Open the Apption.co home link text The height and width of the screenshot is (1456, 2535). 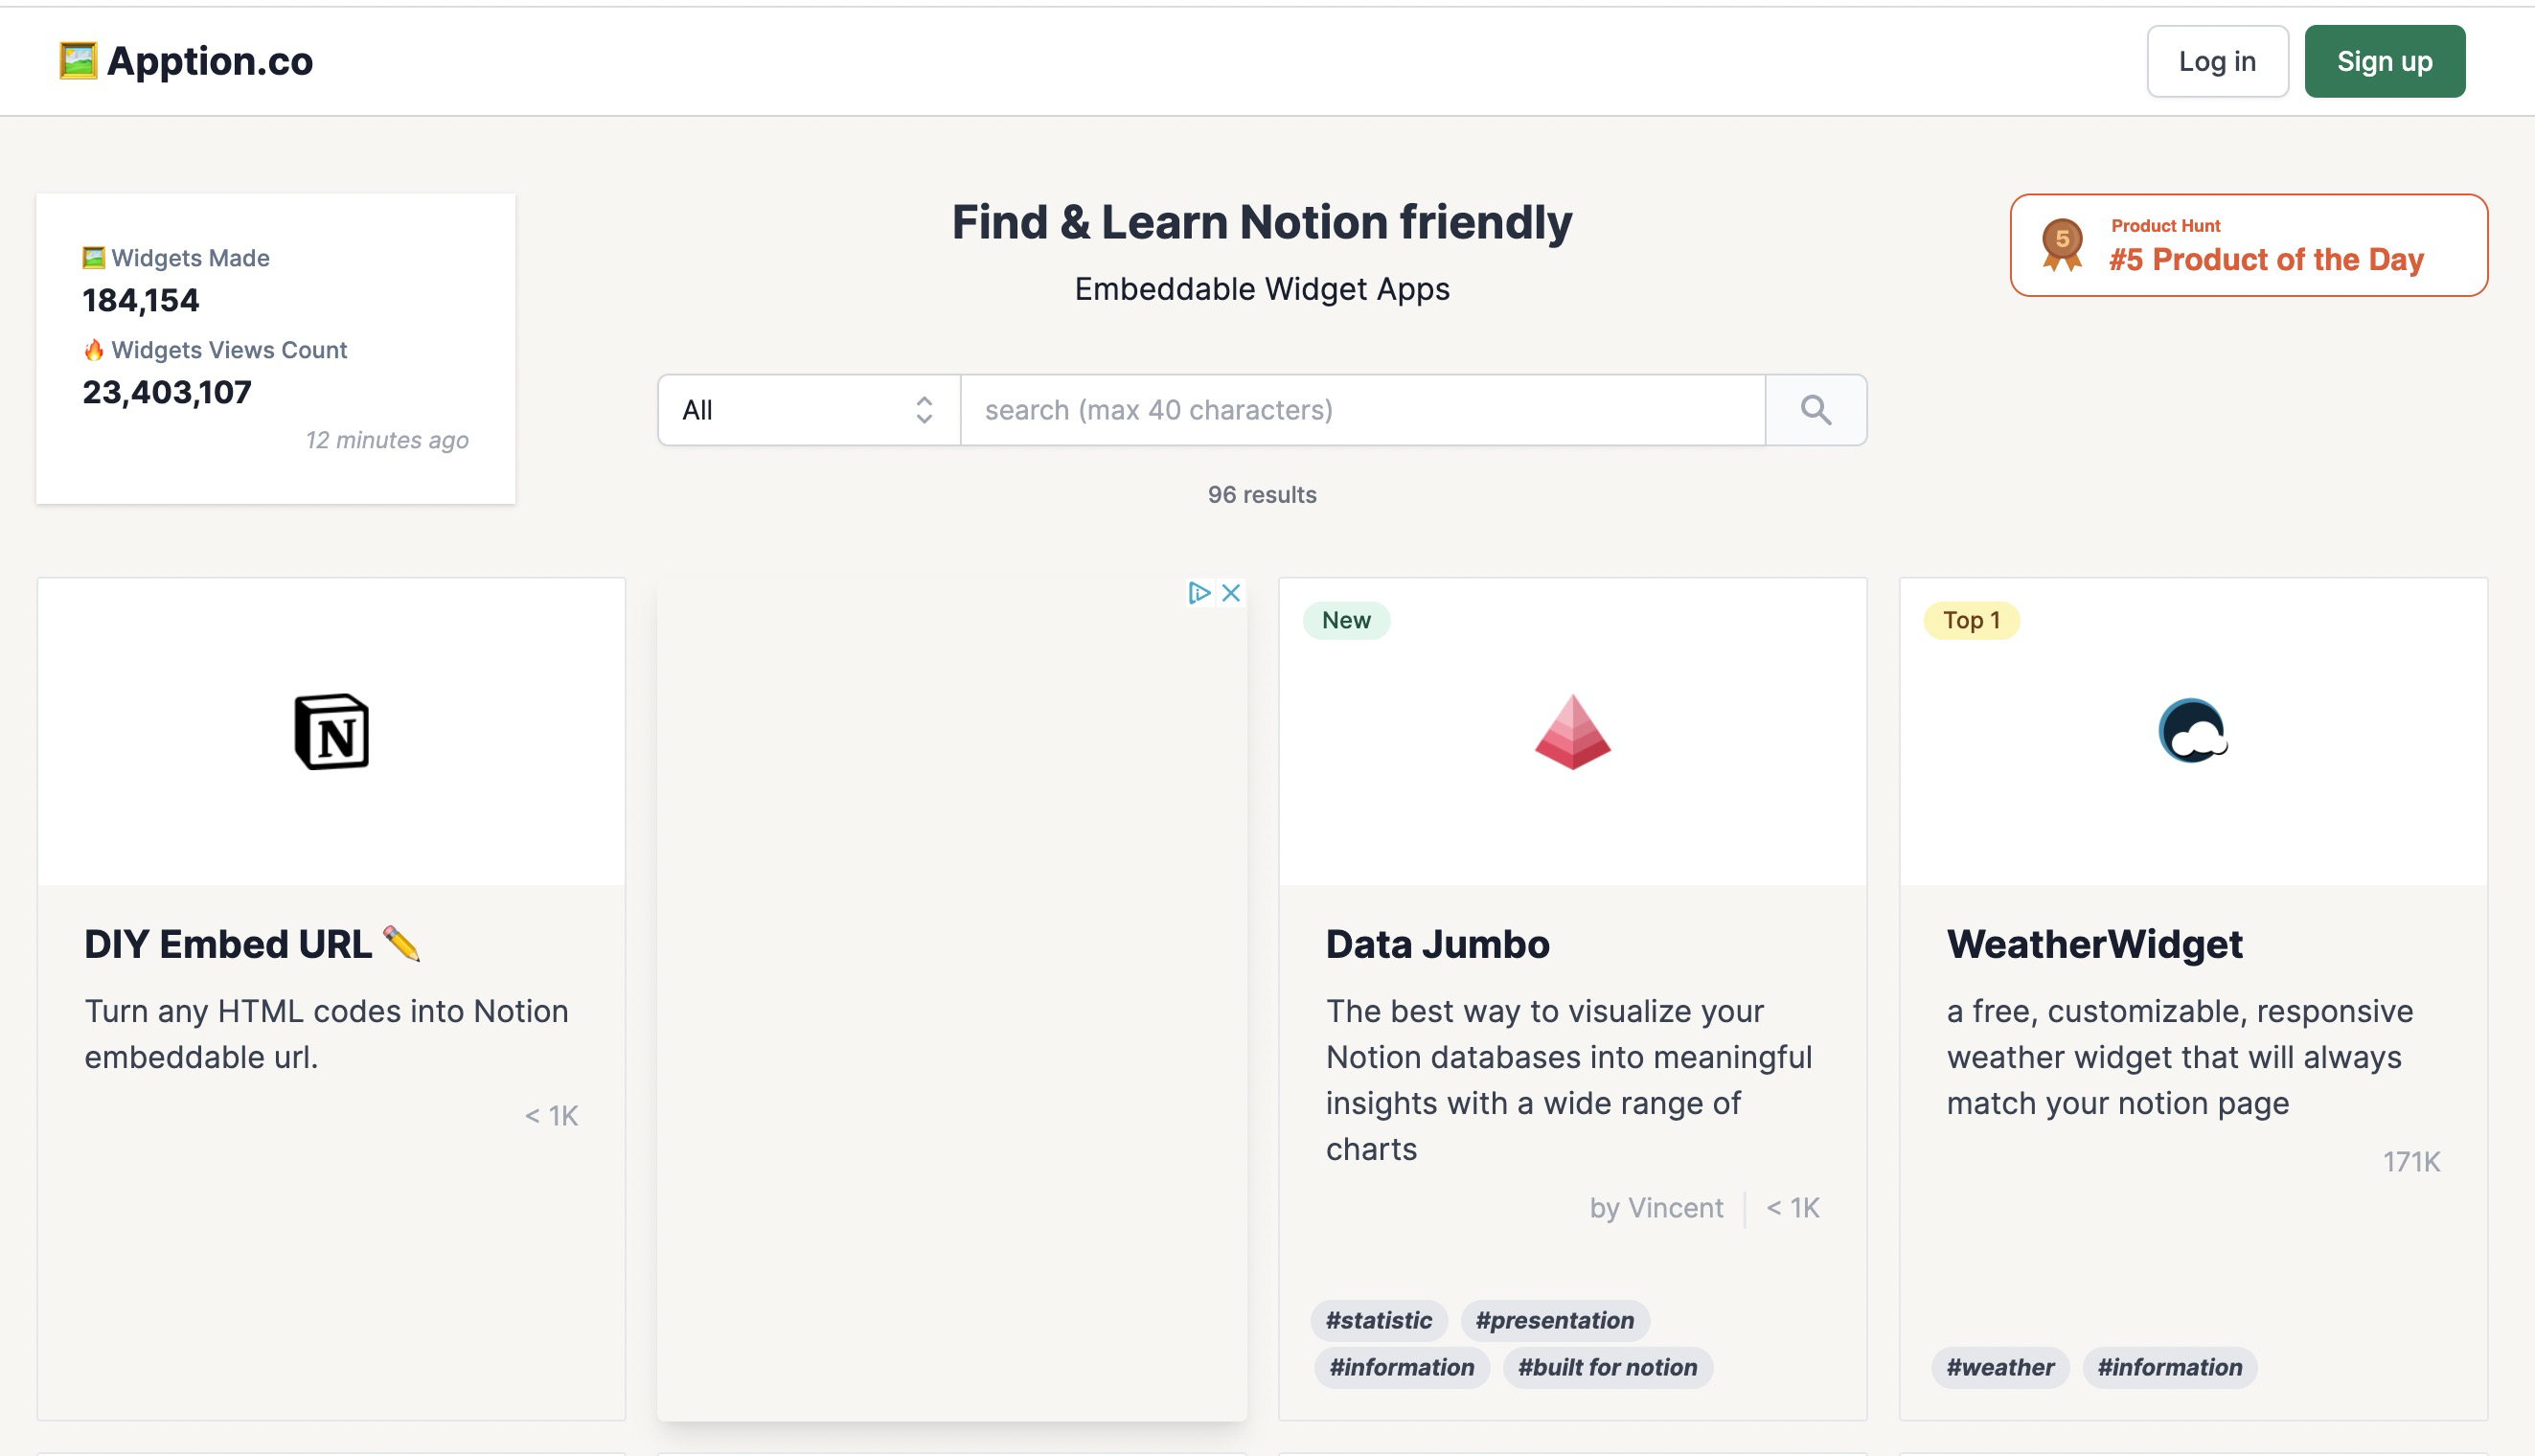[210, 61]
